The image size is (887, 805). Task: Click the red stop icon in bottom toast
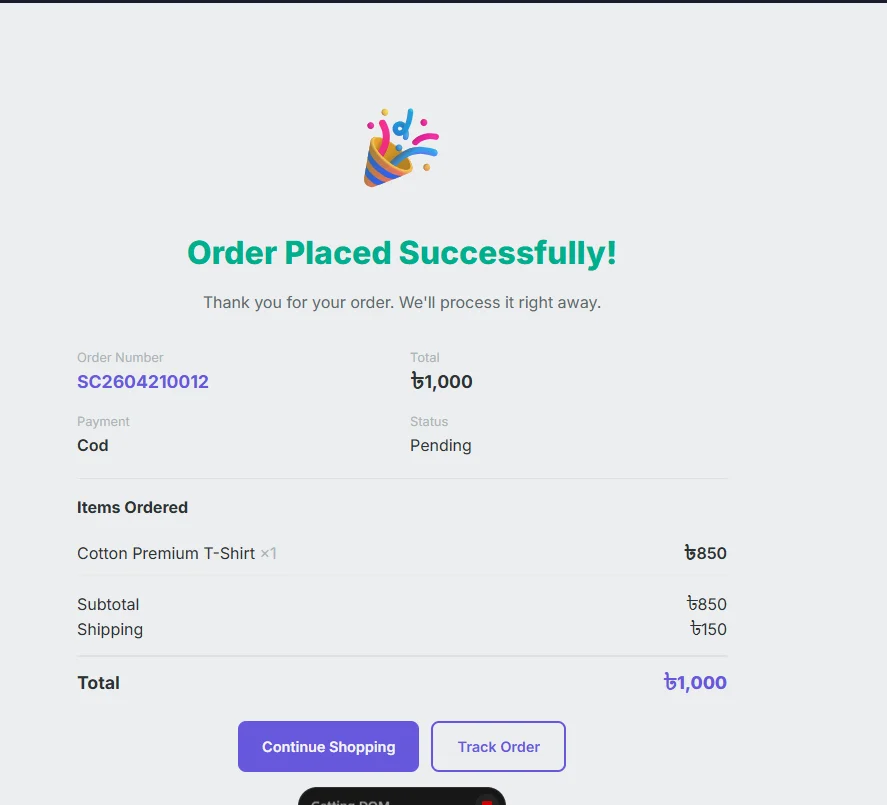(486, 802)
